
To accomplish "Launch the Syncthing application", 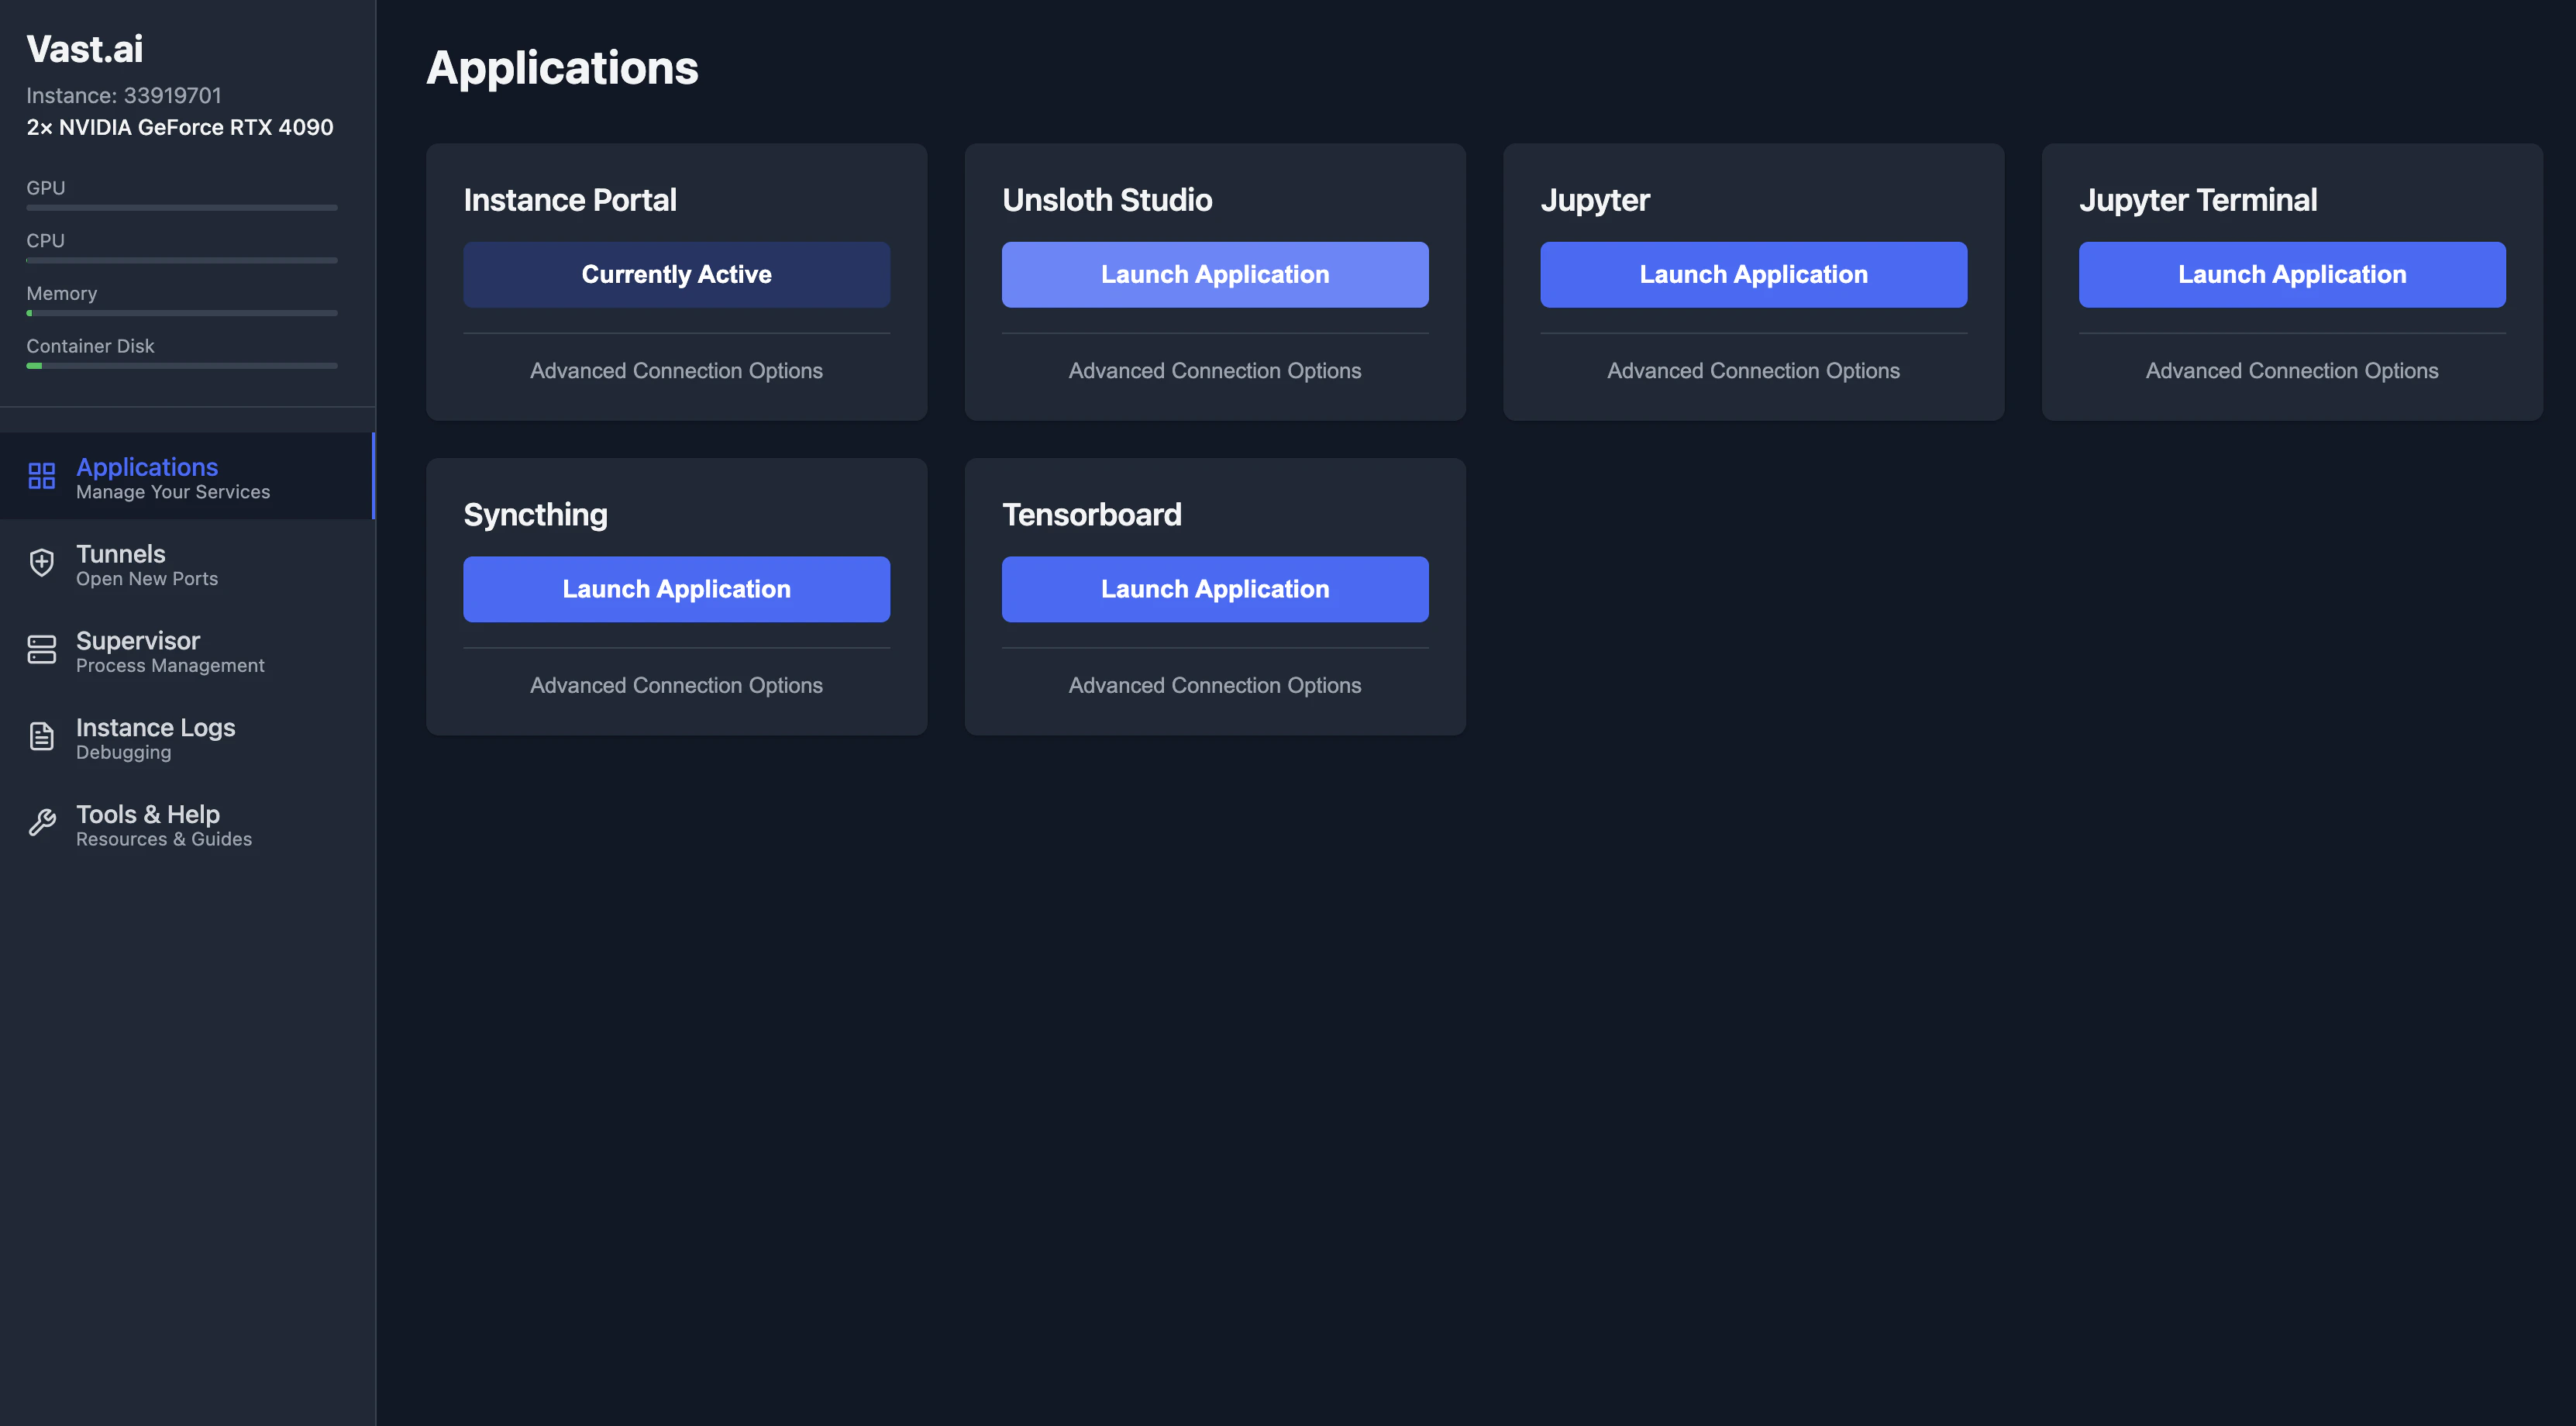I will coord(676,589).
